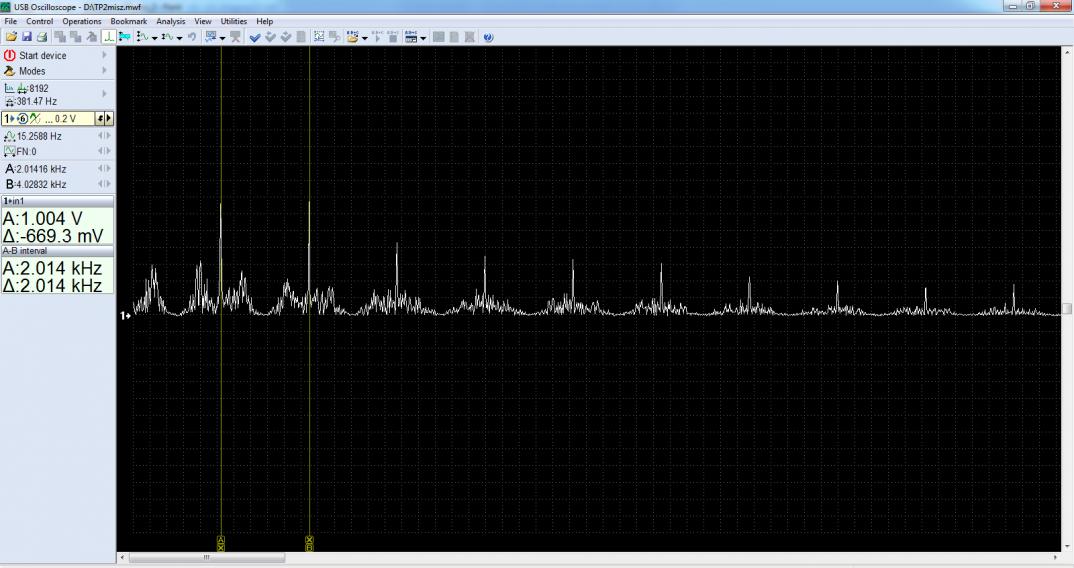Image resolution: width=1074 pixels, height=568 pixels.
Task: Toggle the channel 1 coupling button
Action: [34, 119]
